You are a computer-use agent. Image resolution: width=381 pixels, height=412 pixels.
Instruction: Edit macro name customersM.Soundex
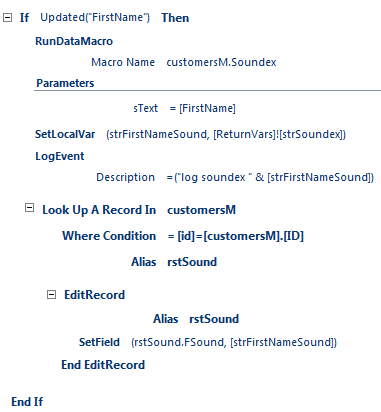click(x=221, y=62)
